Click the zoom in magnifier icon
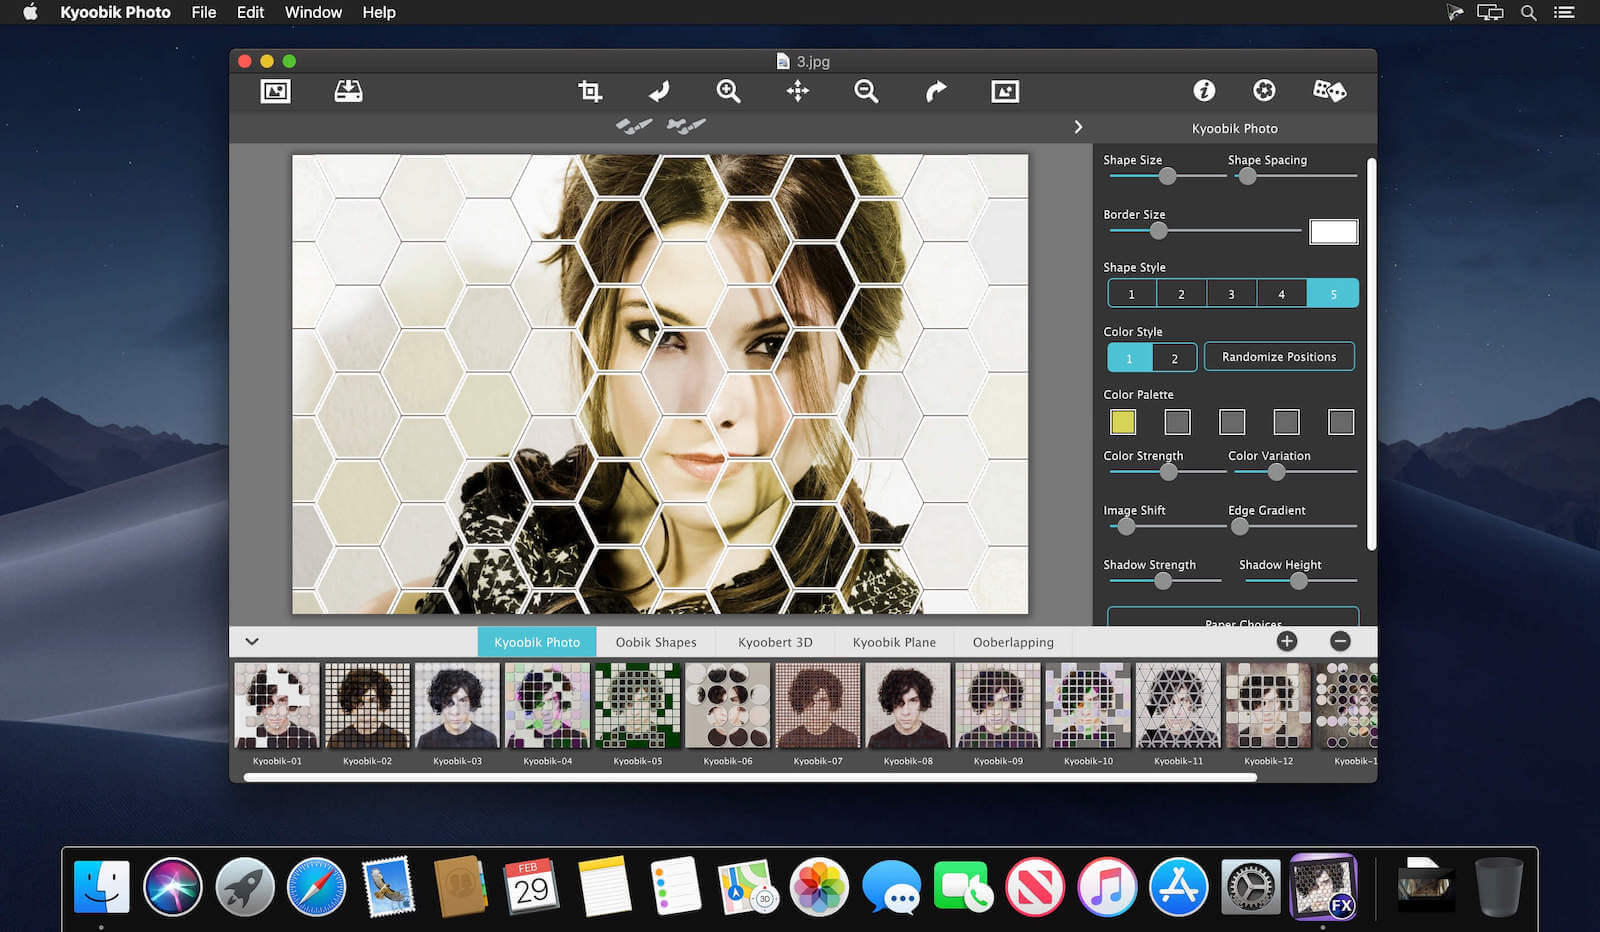The width and height of the screenshot is (1600, 932). [x=728, y=92]
